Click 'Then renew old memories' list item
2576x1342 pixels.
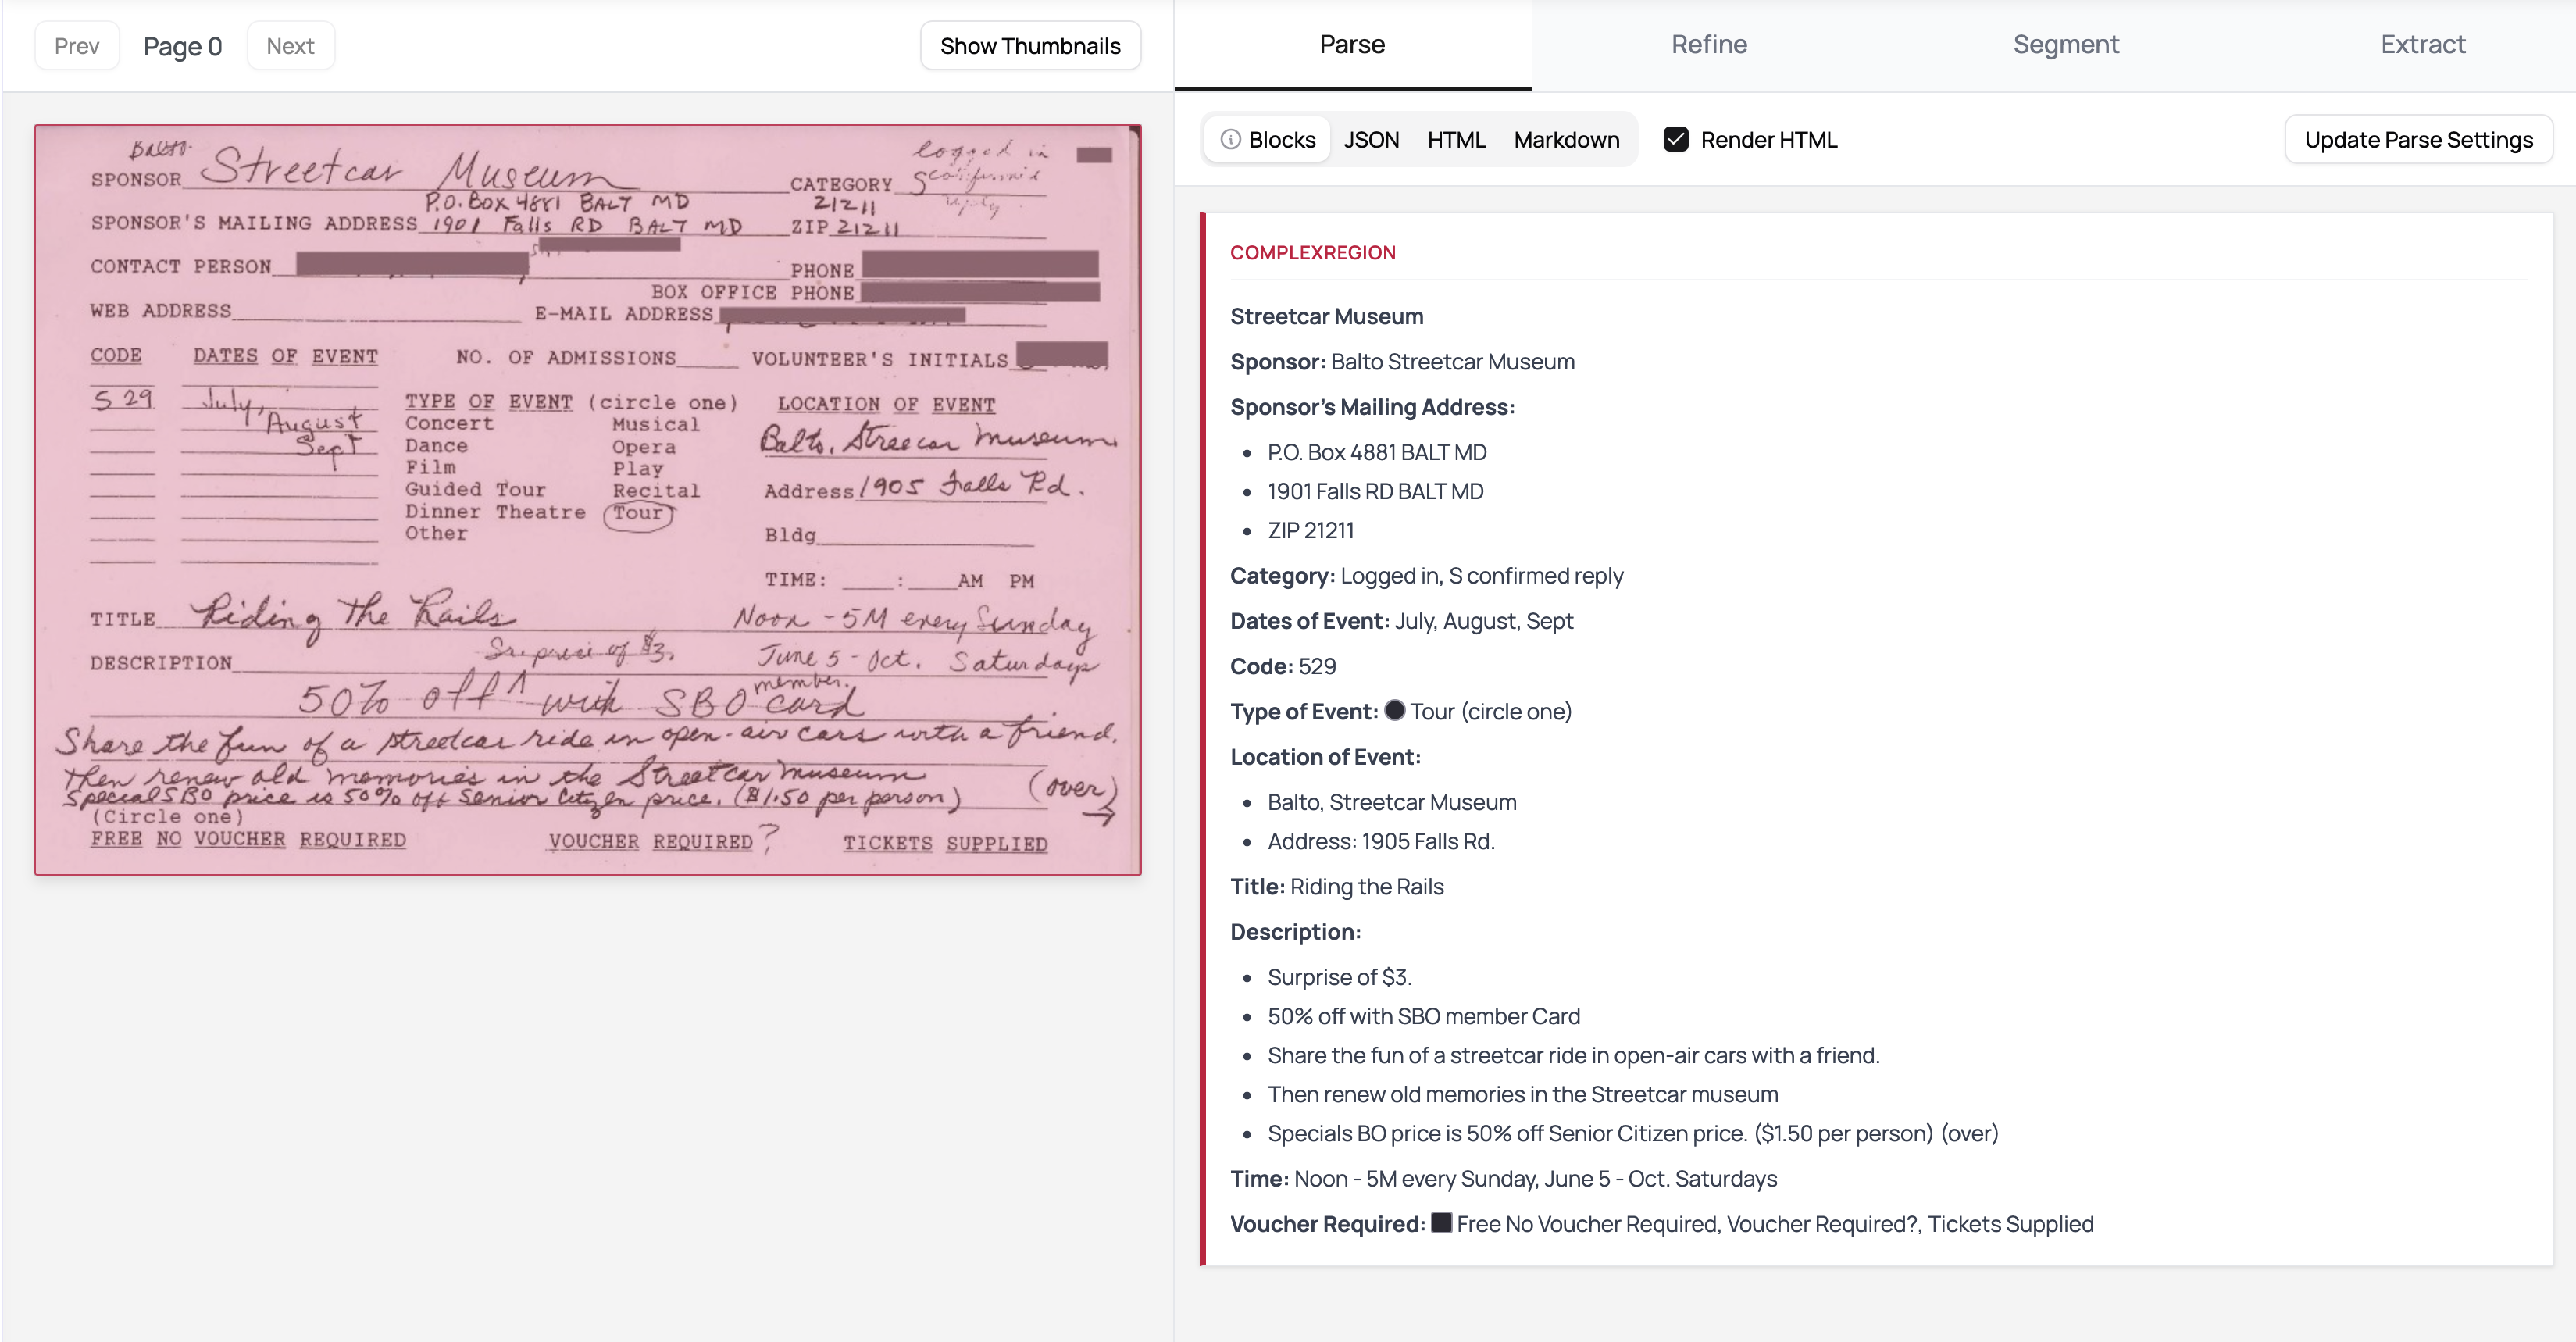click(1522, 1095)
